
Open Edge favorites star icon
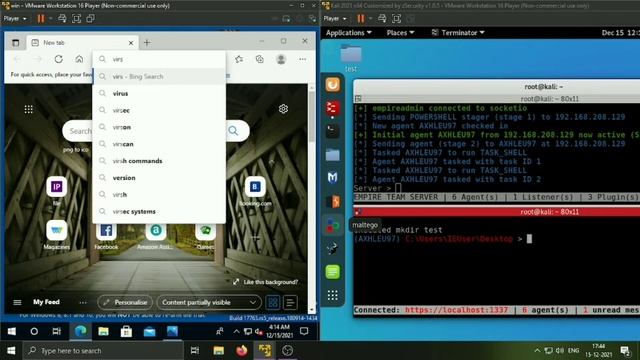pos(239,59)
